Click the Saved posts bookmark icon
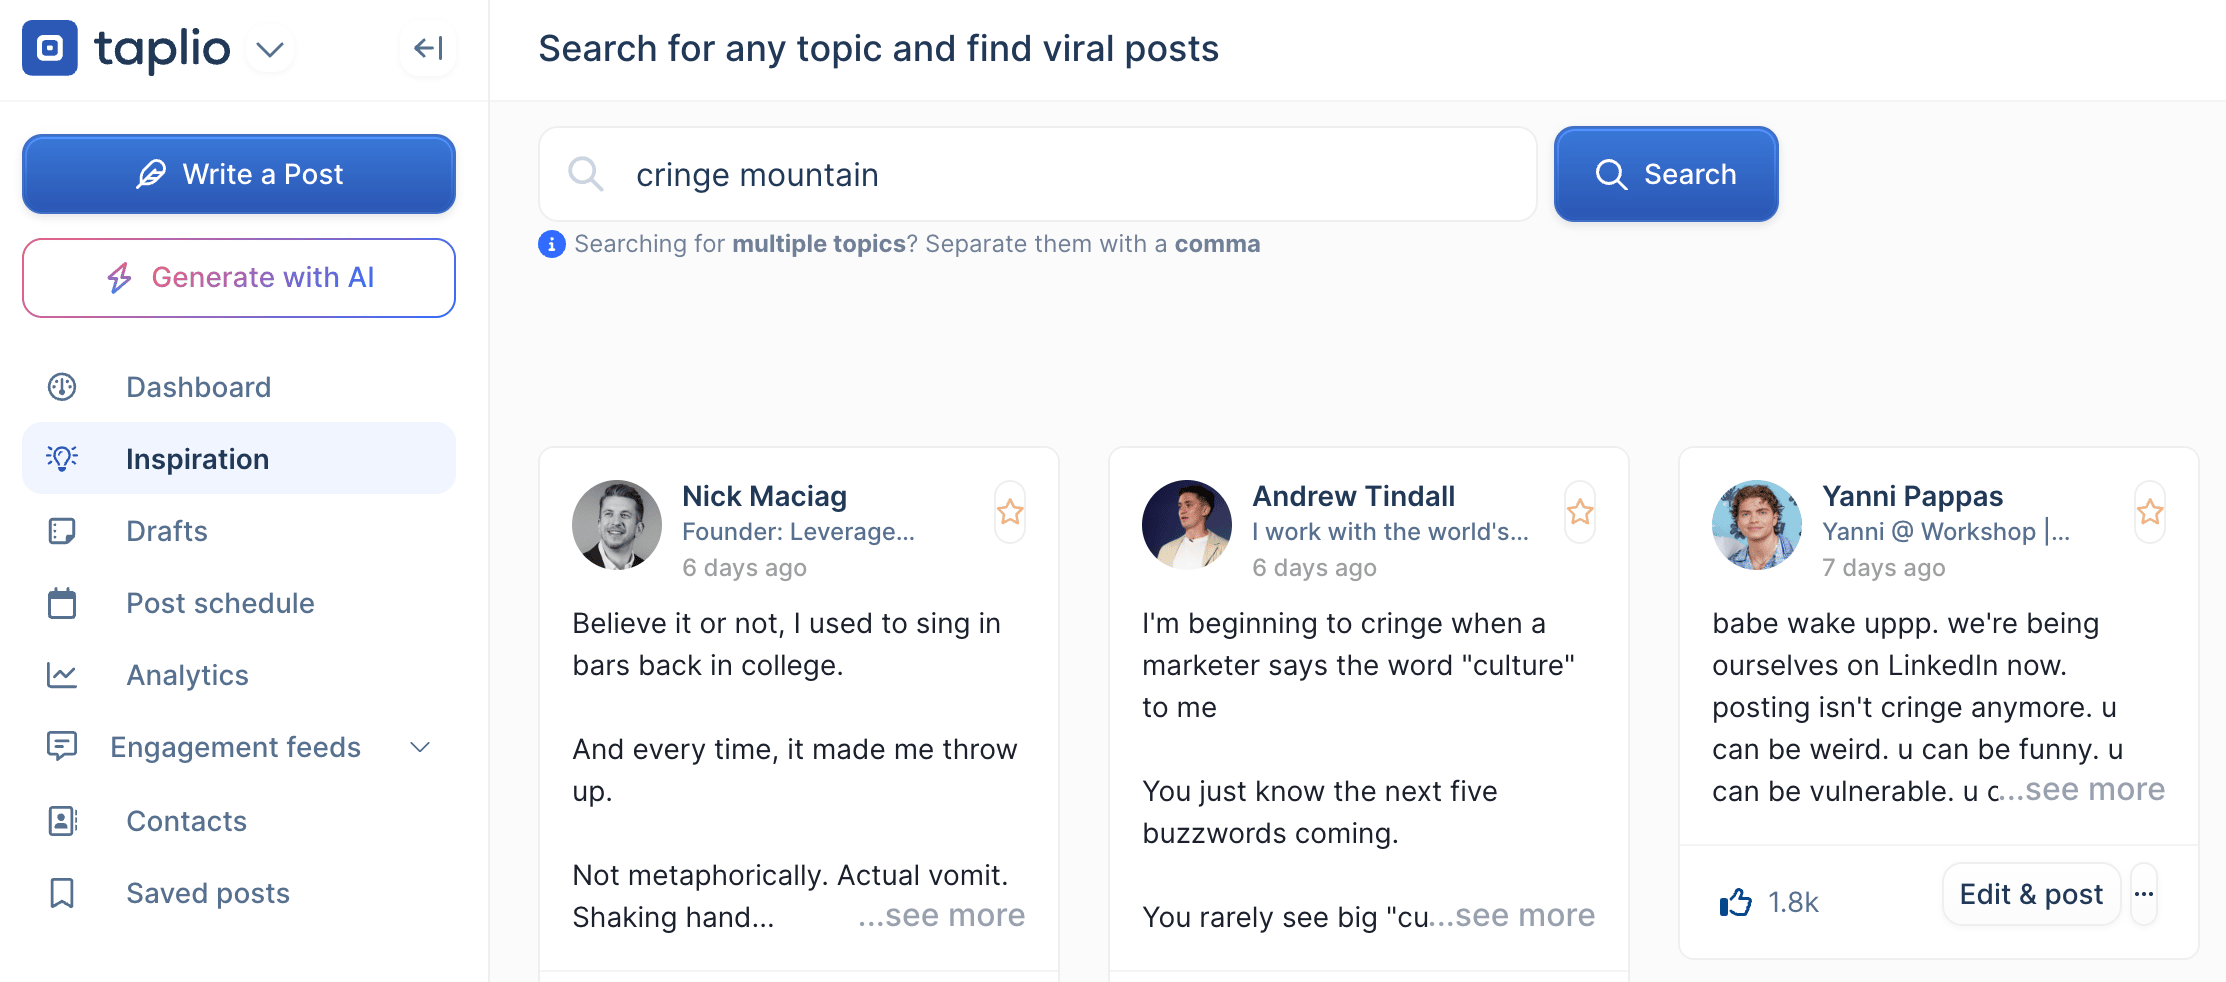The image size is (2226, 982). (62, 893)
